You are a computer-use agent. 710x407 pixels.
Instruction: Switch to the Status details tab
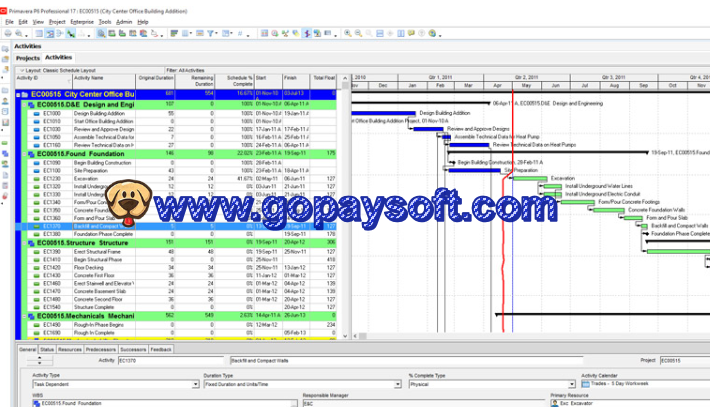[x=47, y=350]
